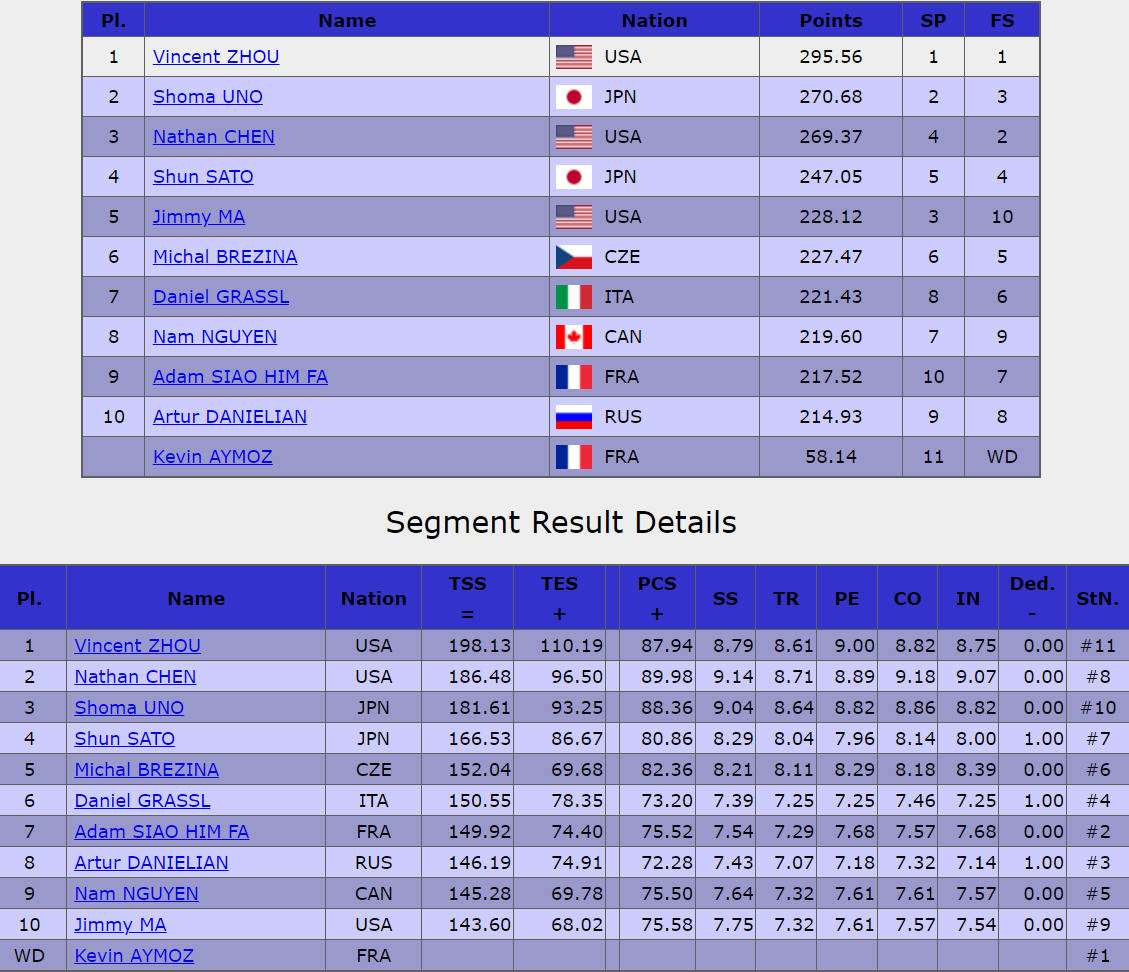Click the USA flag in Vincent ZHOU's row
Image resolution: width=1129 pixels, height=972 pixels.
coord(574,57)
